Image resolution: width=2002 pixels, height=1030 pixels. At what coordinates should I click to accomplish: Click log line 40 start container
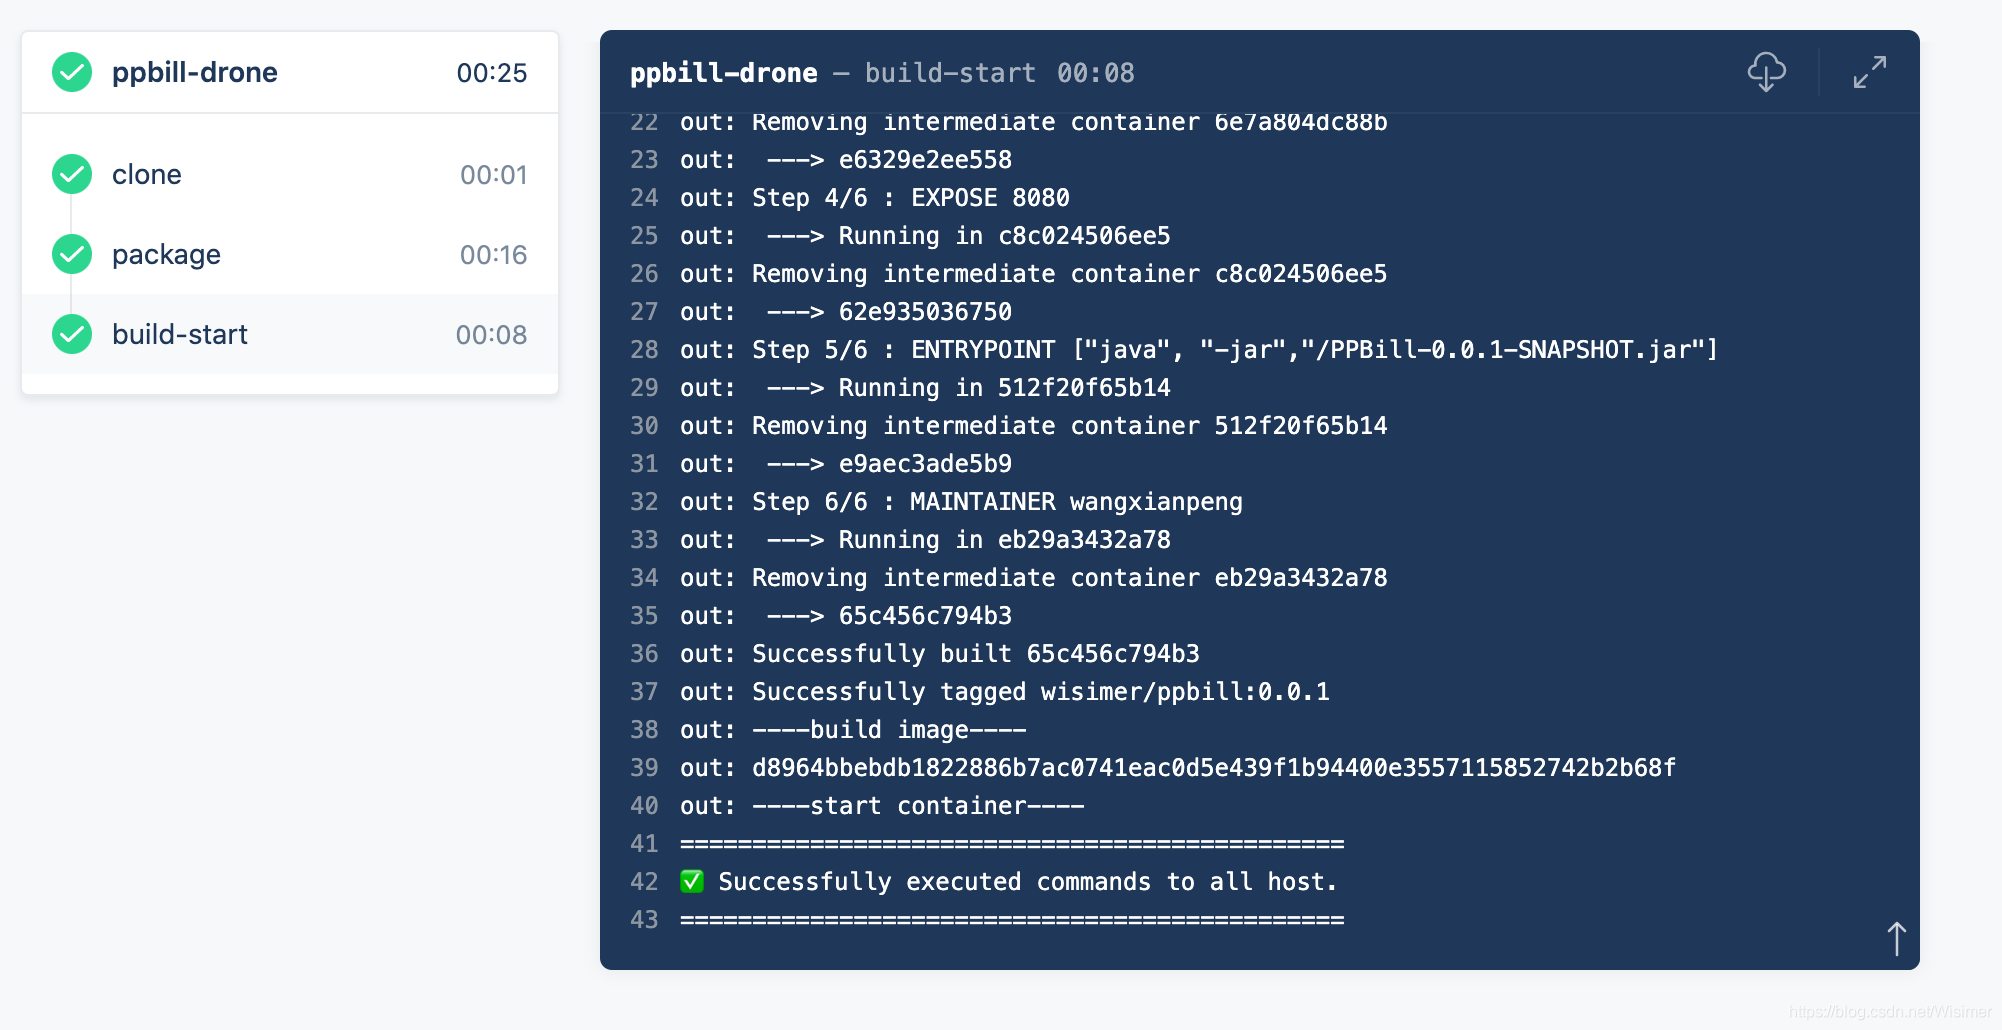(x=882, y=806)
